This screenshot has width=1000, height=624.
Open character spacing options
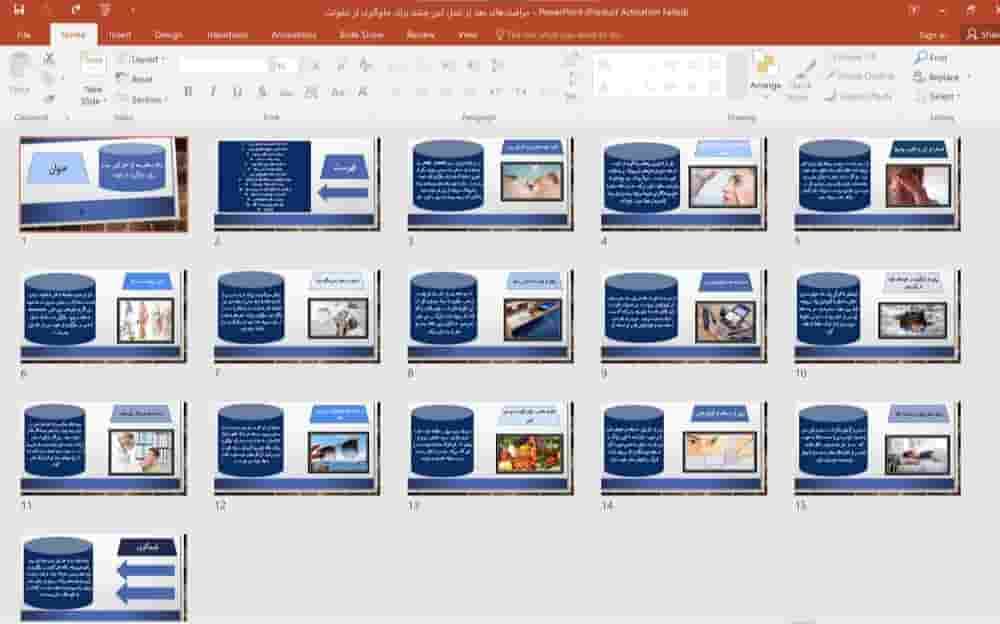(311, 93)
